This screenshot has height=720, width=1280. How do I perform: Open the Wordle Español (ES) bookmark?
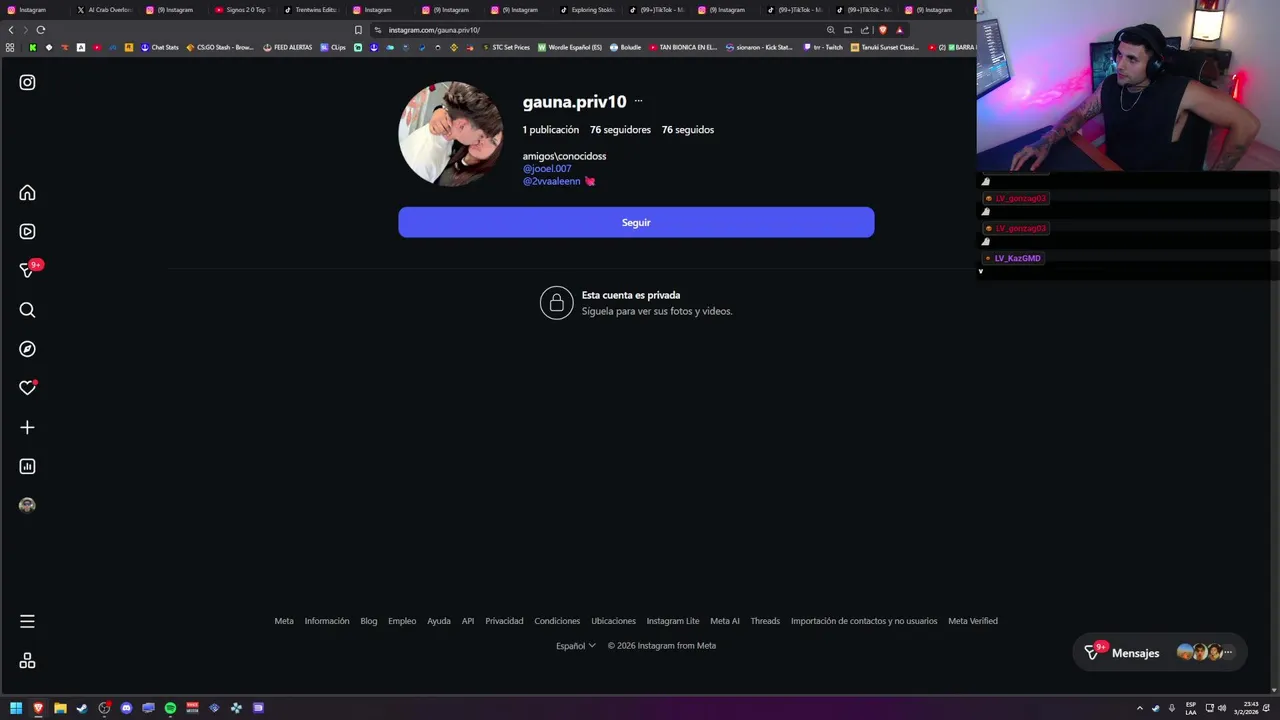click(x=570, y=47)
